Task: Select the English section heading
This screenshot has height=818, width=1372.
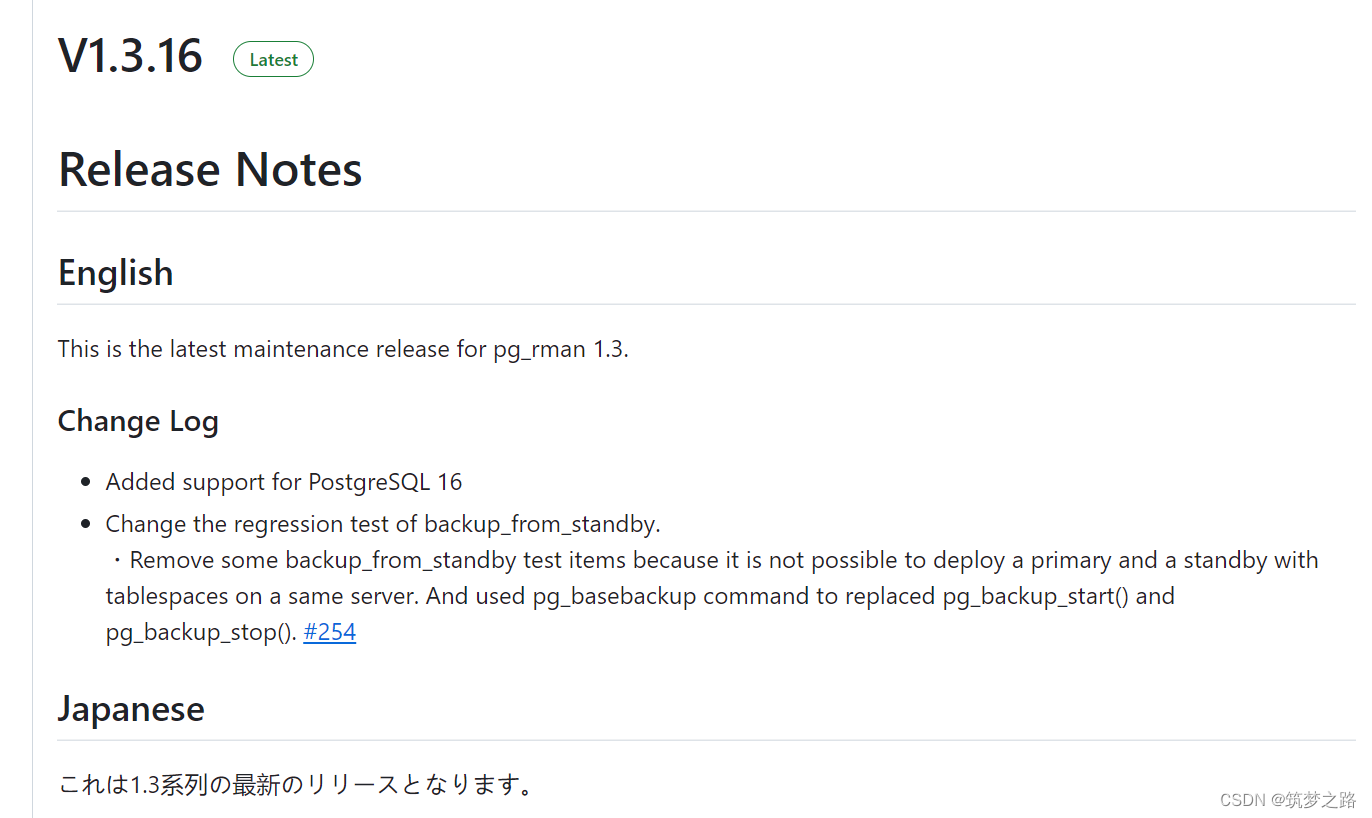Action: (x=115, y=273)
